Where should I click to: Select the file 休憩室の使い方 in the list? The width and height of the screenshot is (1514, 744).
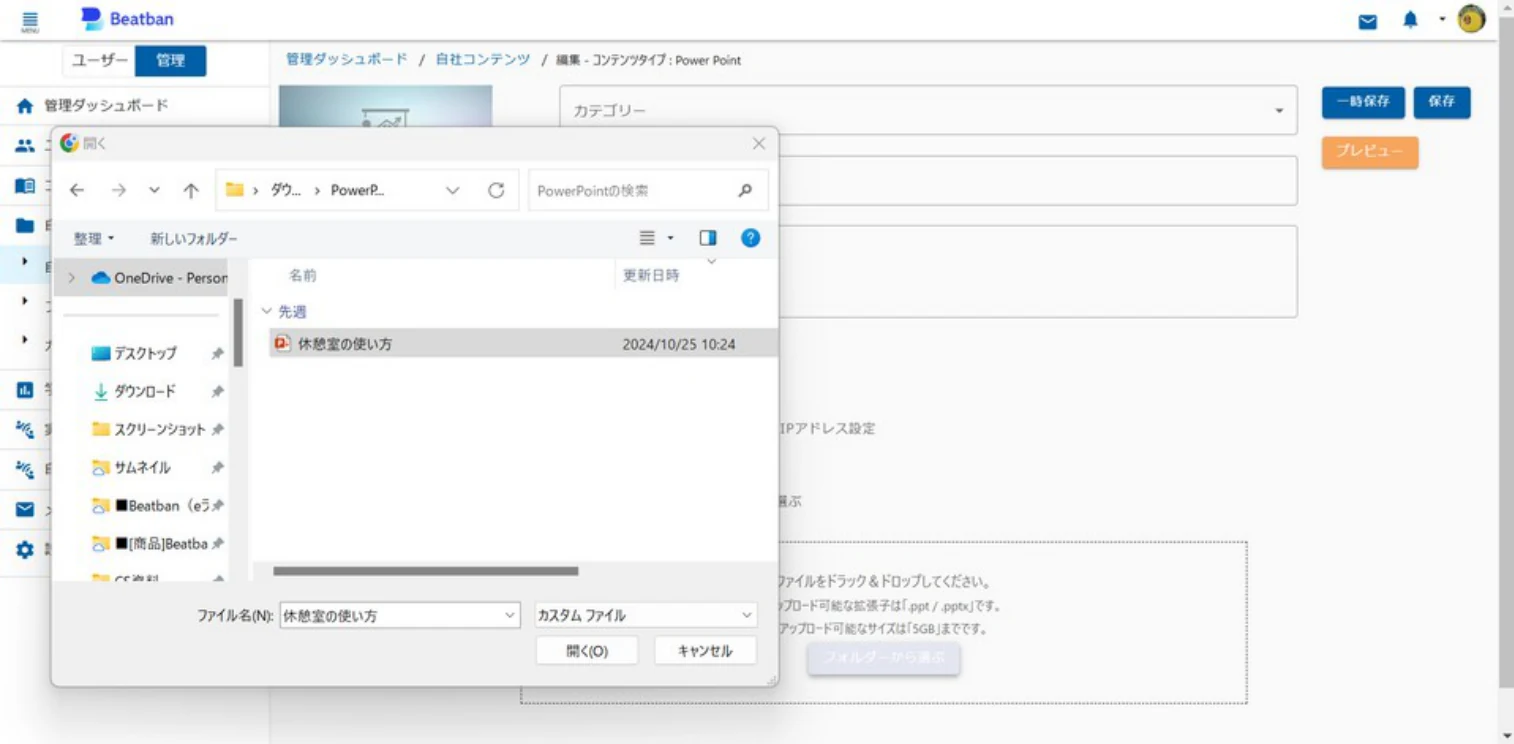pos(524,343)
